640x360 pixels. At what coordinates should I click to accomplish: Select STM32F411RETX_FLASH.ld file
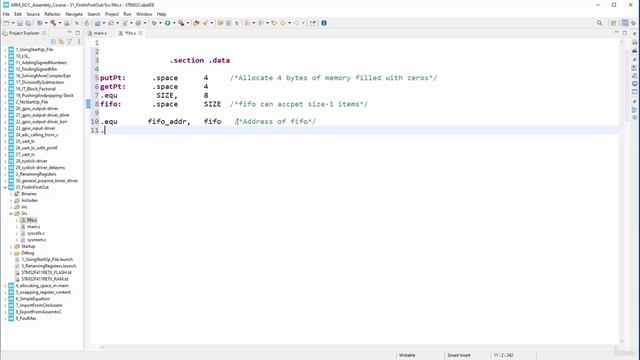tap(46, 273)
